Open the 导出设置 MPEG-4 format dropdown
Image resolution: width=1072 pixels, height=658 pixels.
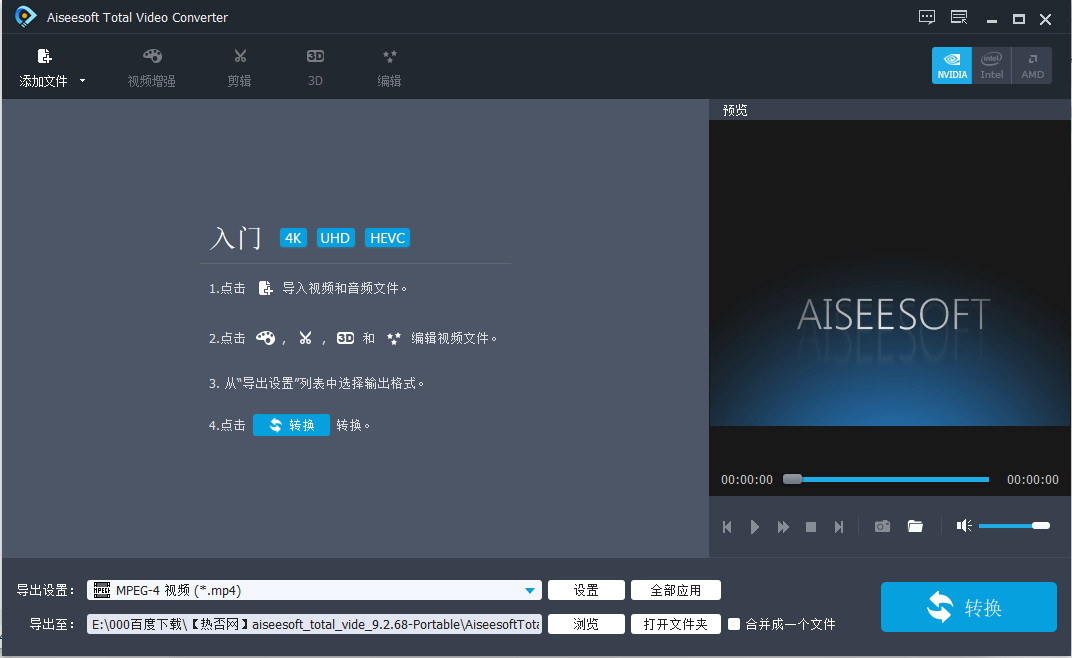314,590
